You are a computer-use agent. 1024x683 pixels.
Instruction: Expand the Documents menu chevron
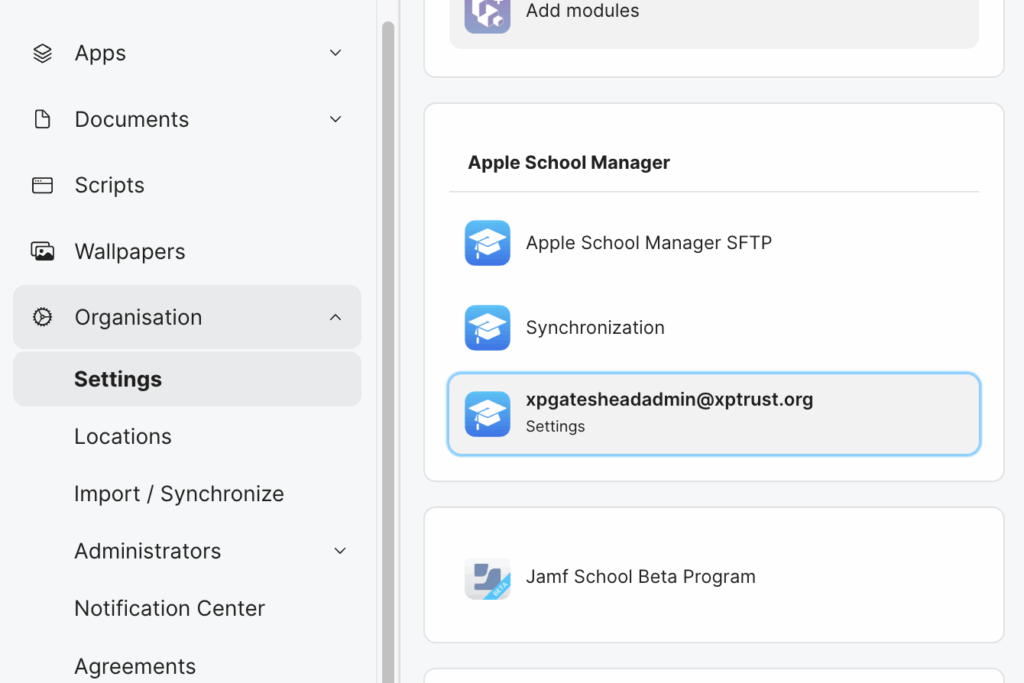pos(336,119)
